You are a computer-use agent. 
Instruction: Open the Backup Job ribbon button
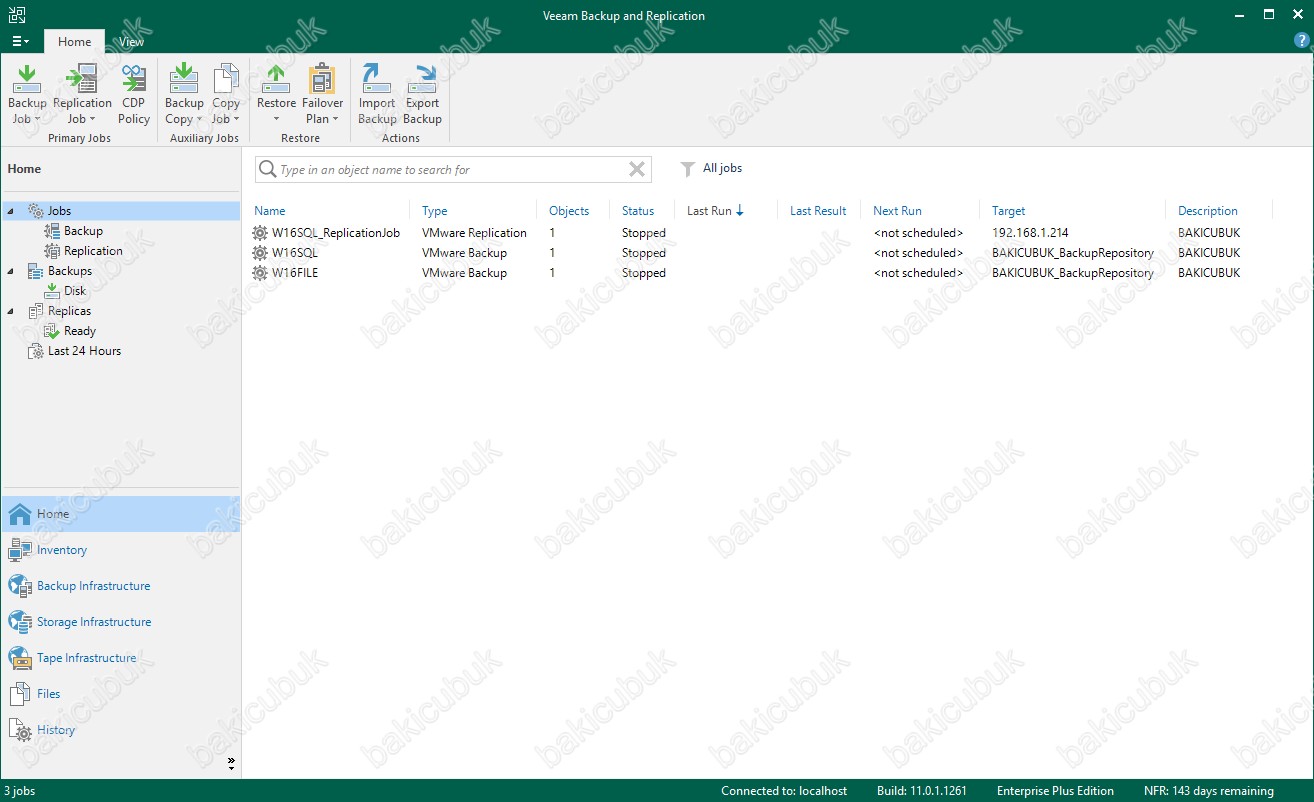tap(27, 95)
